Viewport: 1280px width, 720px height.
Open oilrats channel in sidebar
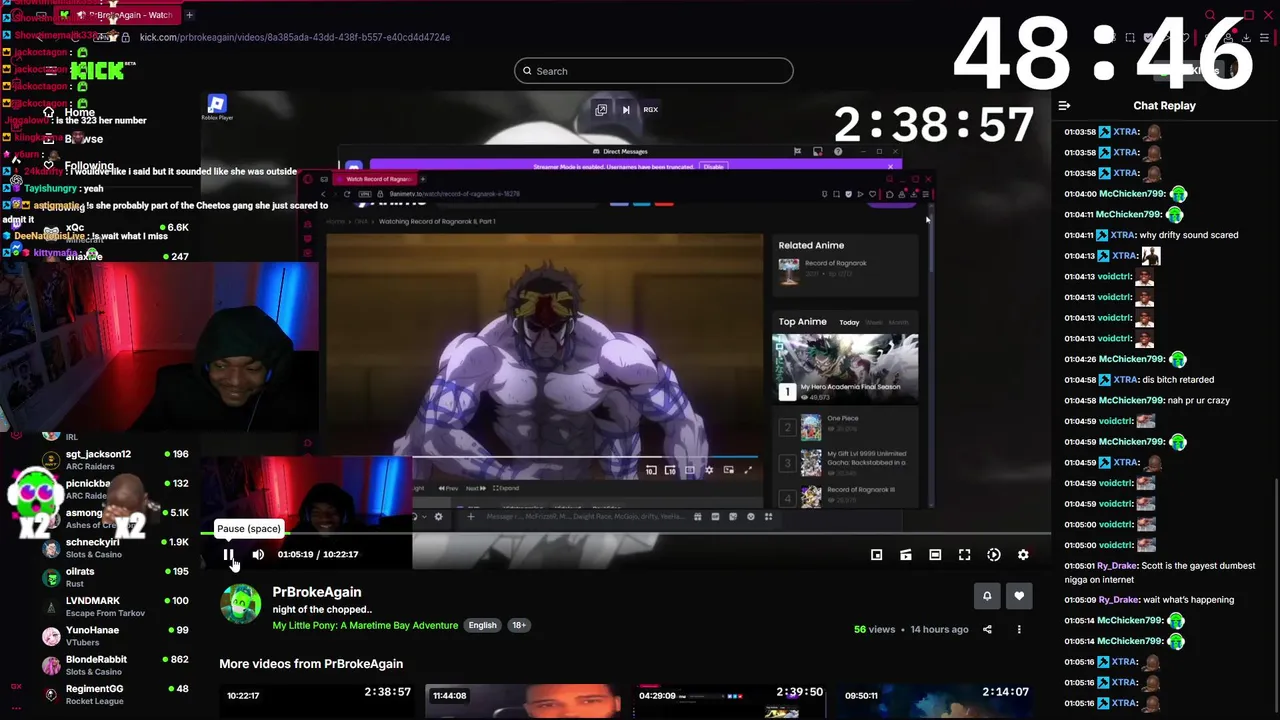pyautogui.click(x=115, y=577)
